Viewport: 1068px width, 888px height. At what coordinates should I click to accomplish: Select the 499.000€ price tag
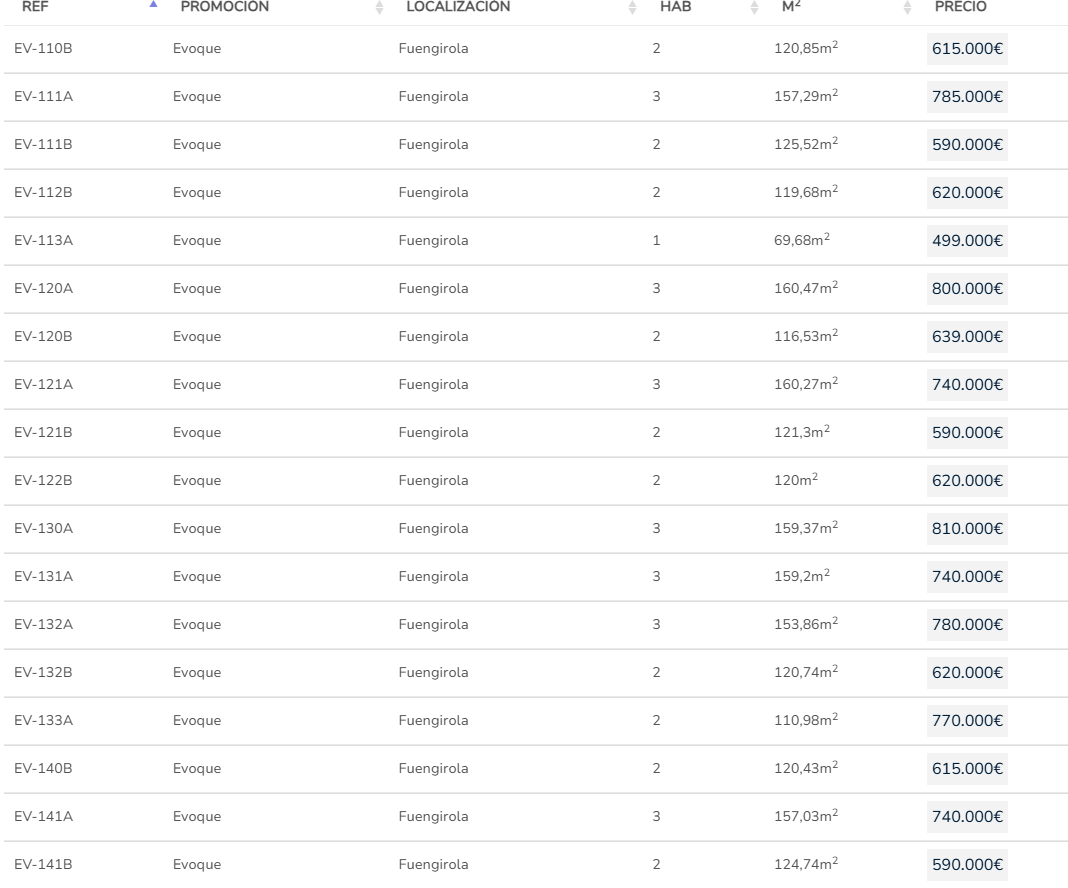point(967,241)
